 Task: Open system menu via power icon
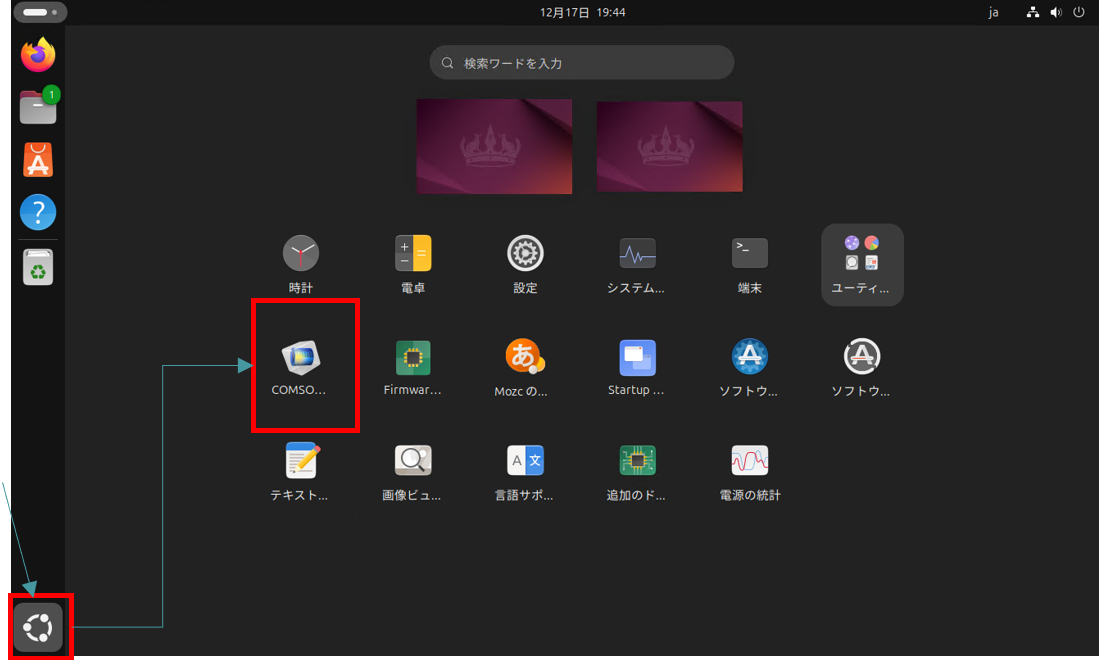1078,13
